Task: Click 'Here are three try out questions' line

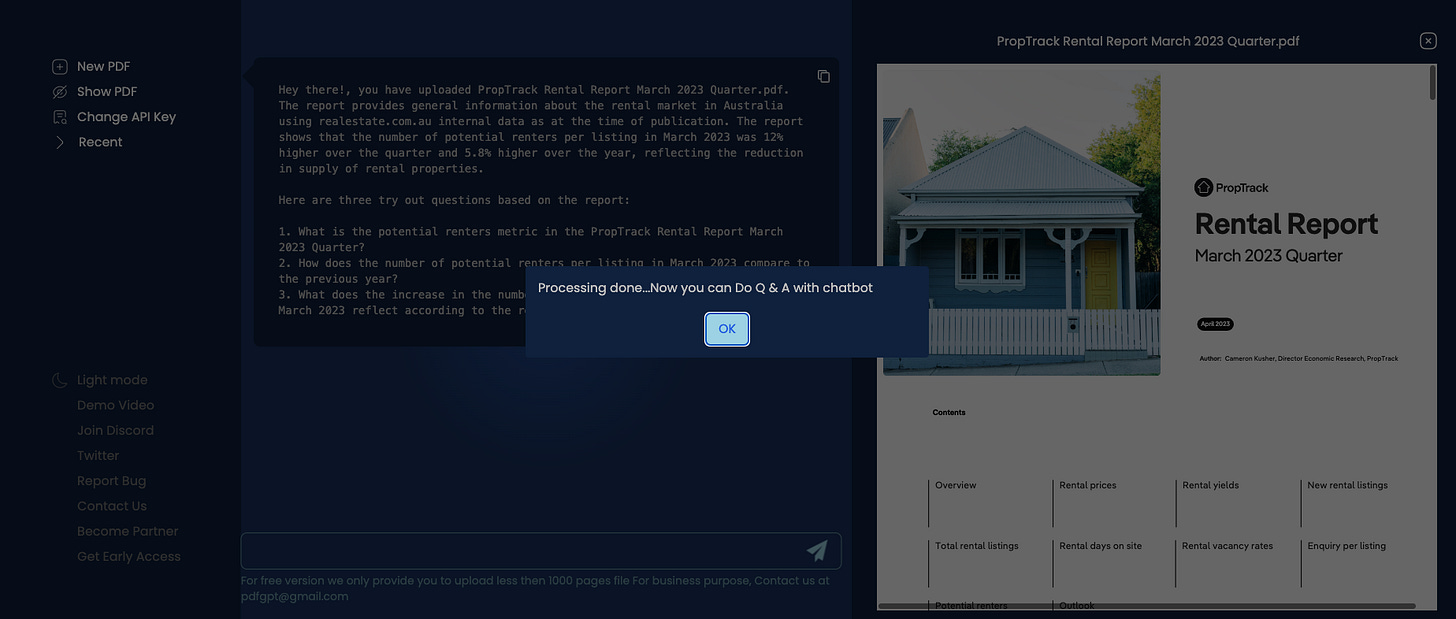Action: coord(454,200)
